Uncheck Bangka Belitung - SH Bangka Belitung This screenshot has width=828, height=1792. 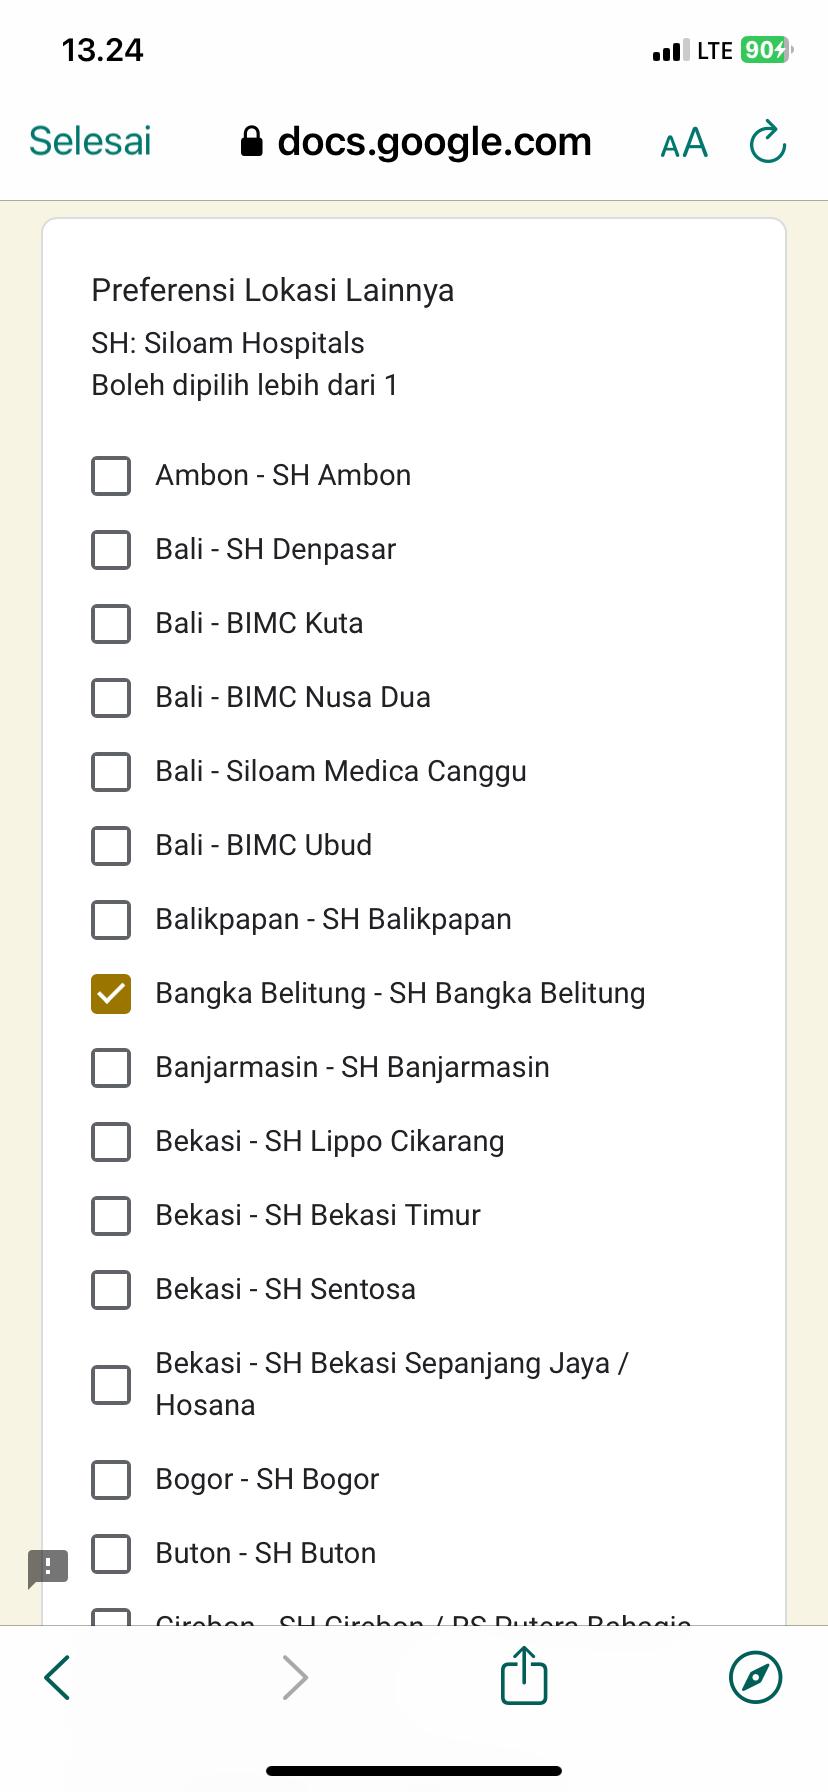tap(111, 993)
